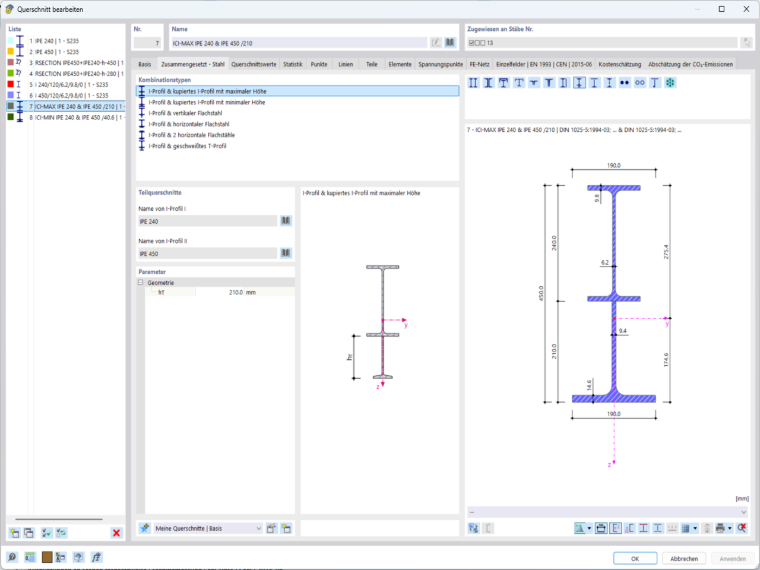
Task: Collapse the Geometrie parameter group
Action: pyautogui.click(x=141, y=283)
